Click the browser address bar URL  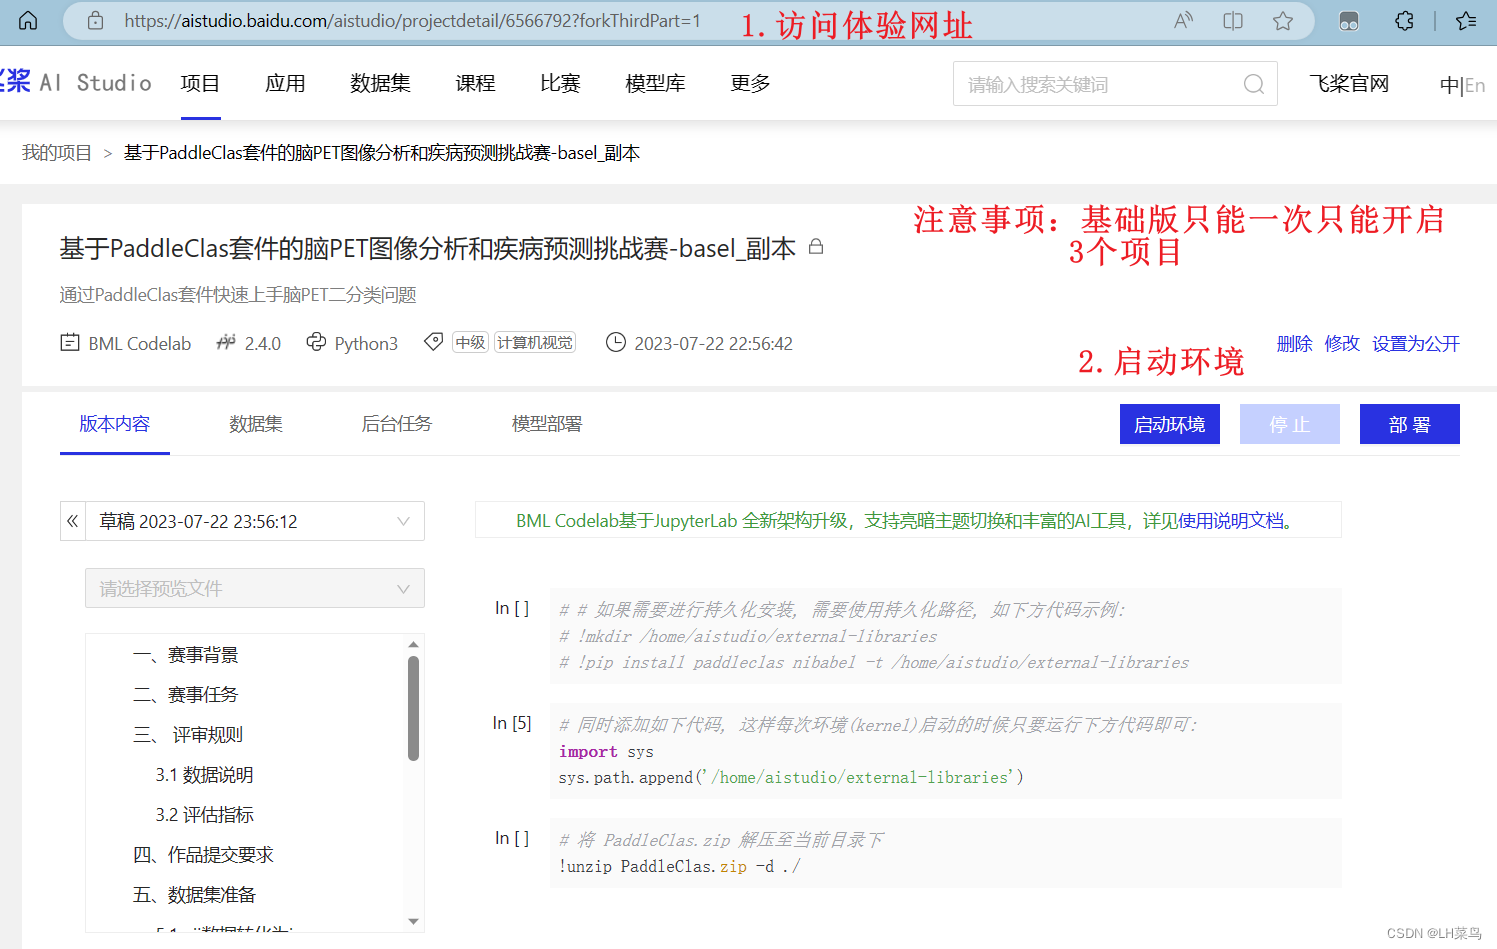(412, 21)
